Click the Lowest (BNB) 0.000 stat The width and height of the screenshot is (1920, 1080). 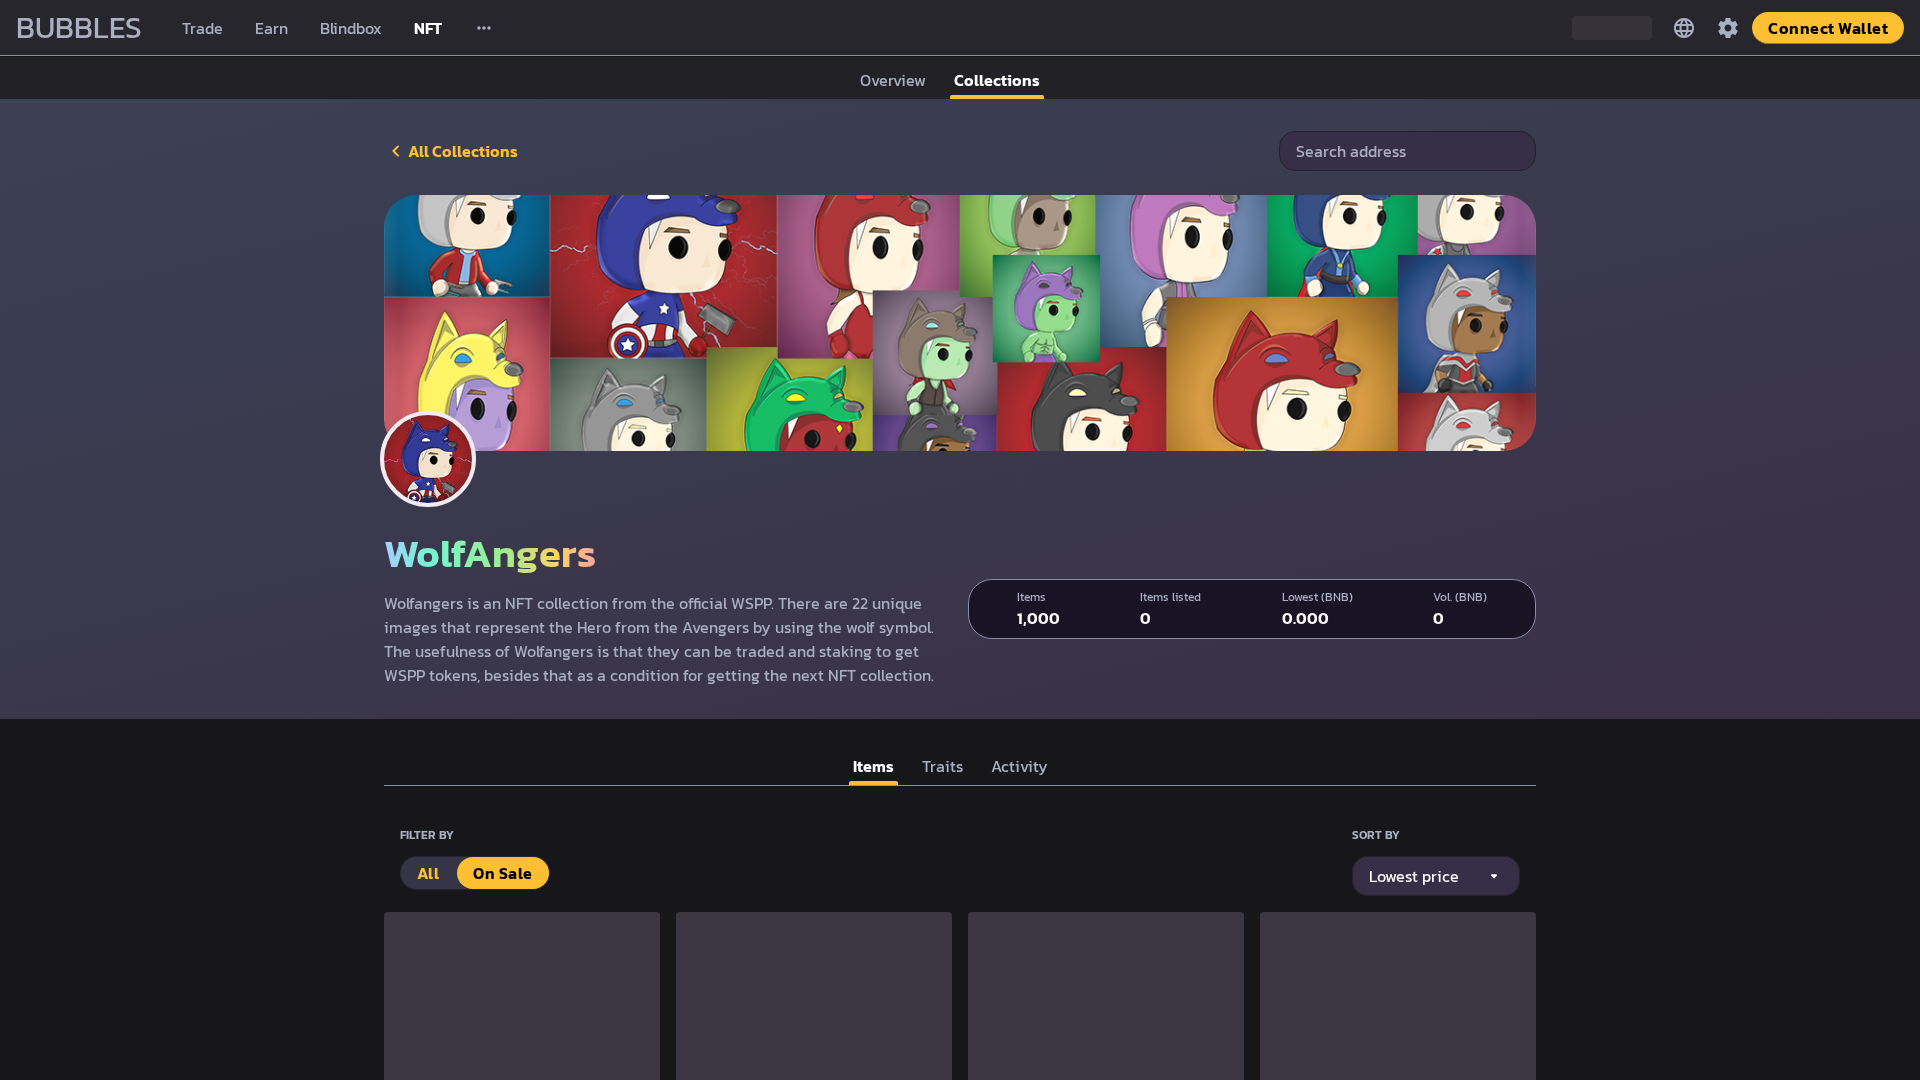point(1317,608)
